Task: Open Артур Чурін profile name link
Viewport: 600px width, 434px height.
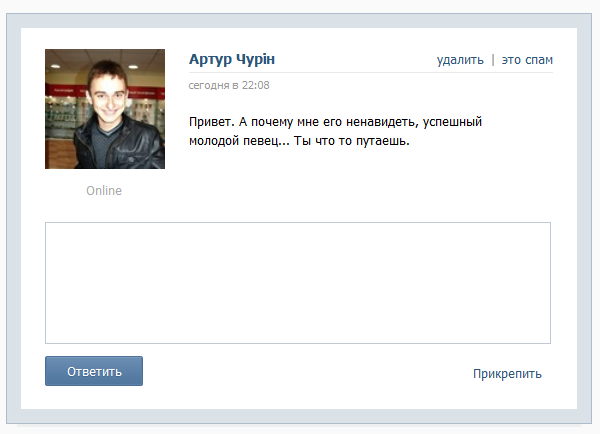Action: point(232,60)
